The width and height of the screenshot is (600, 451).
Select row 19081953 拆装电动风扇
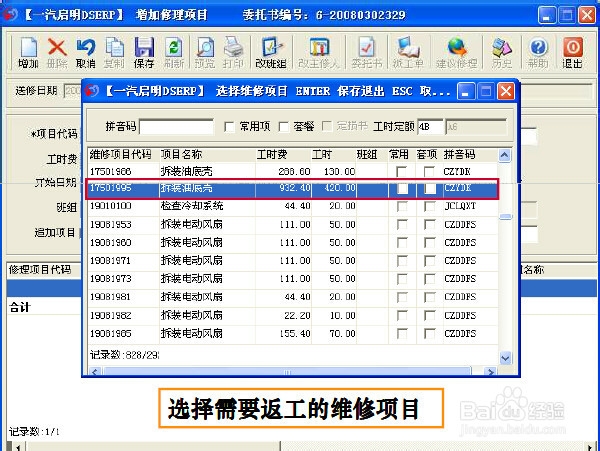(293, 225)
